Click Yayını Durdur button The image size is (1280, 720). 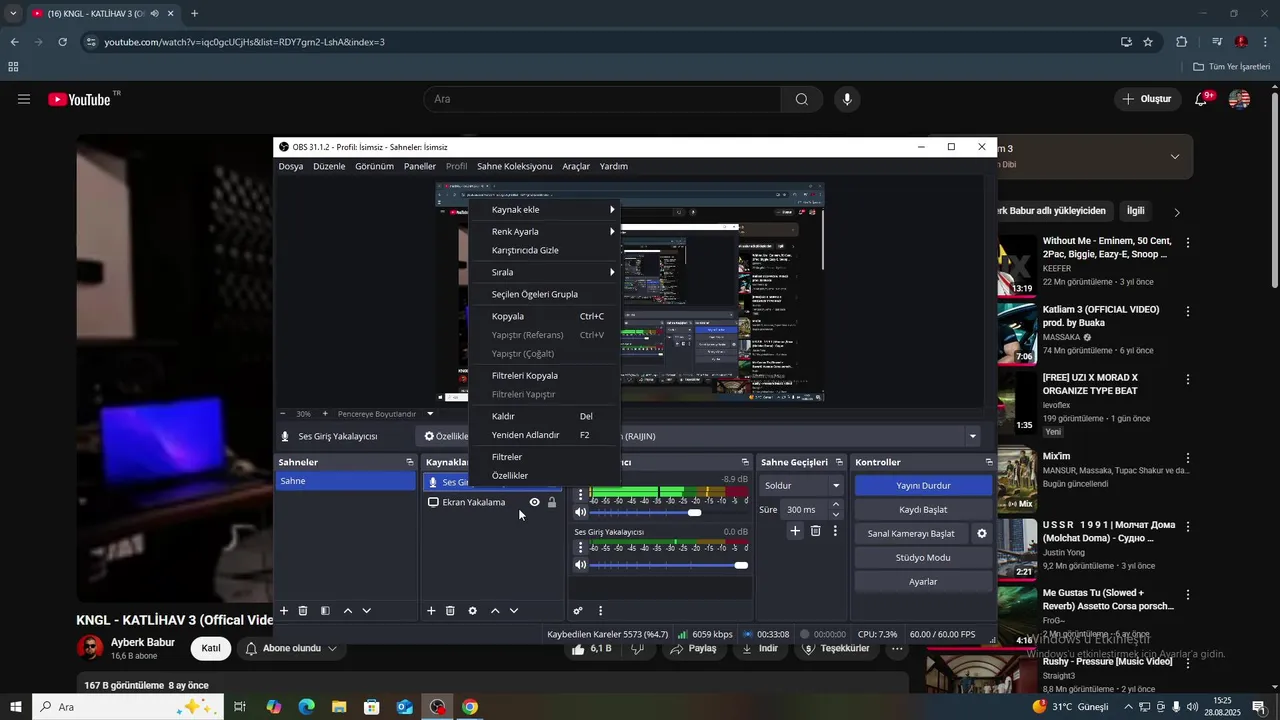[x=923, y=485]
